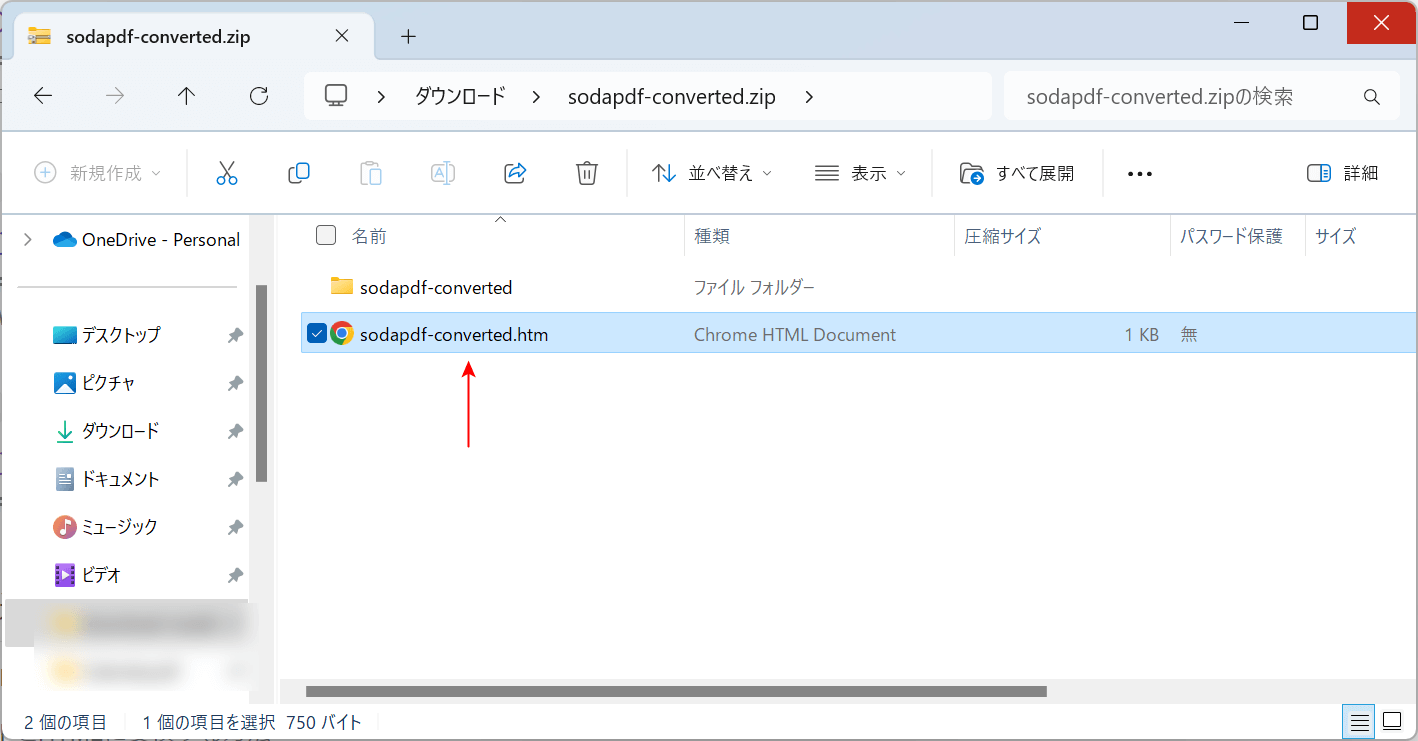This screenshot has height=741, width=1418.
Task: Expand the OneDrive - Personal tree node
Action: click(27, 239)
